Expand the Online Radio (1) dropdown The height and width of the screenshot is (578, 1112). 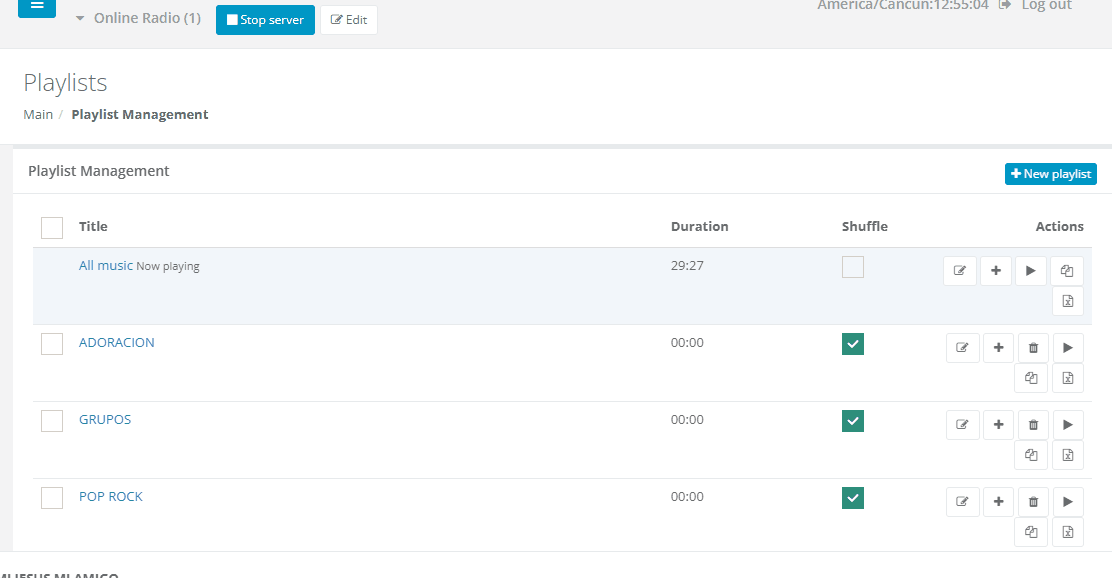tap(138, 18)
